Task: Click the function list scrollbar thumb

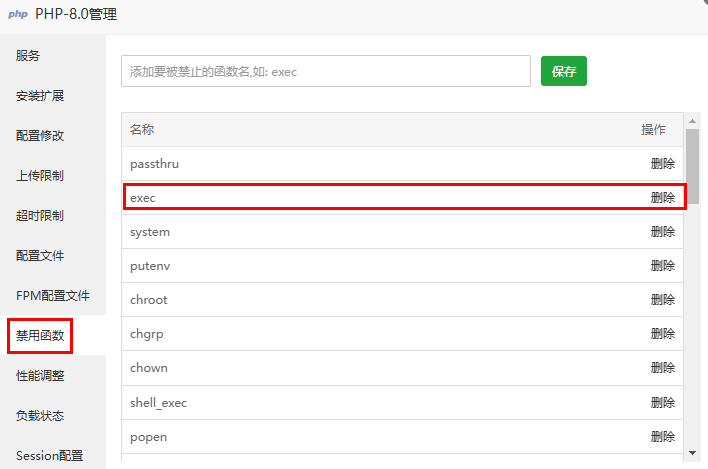Action: [692, 167]
